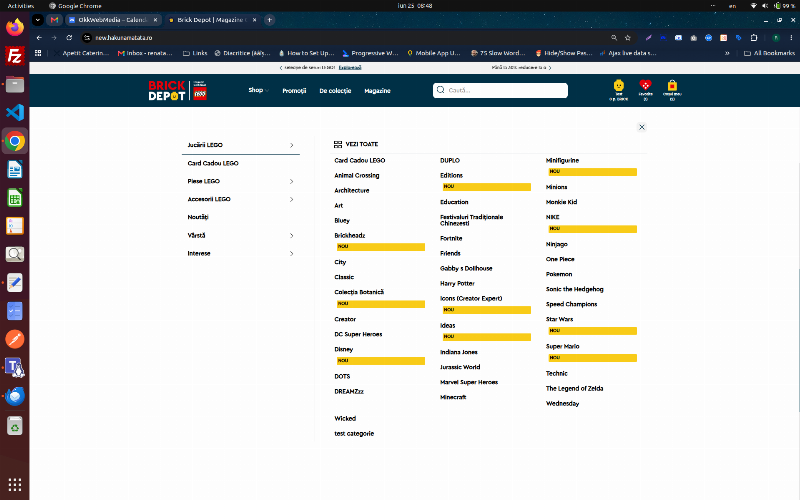The height and width of the screenshot is (500, 800).
Task: Reload the page in Chrome
Action: (x=69, y=38)
